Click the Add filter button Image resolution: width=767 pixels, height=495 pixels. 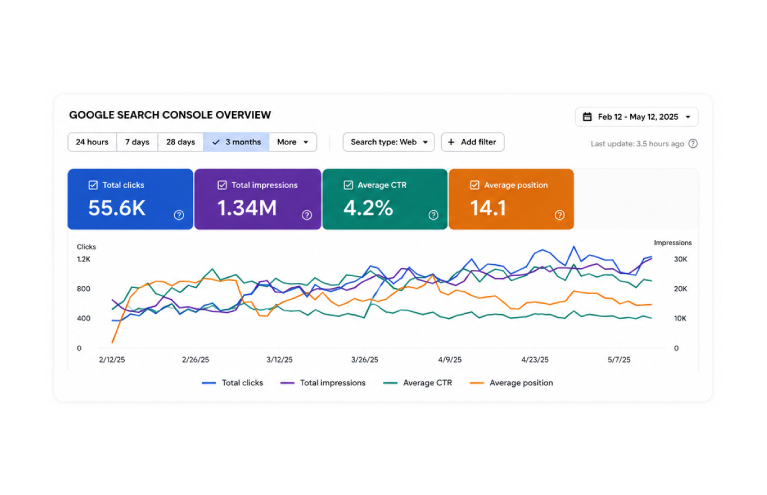click(x=473, y=142)
